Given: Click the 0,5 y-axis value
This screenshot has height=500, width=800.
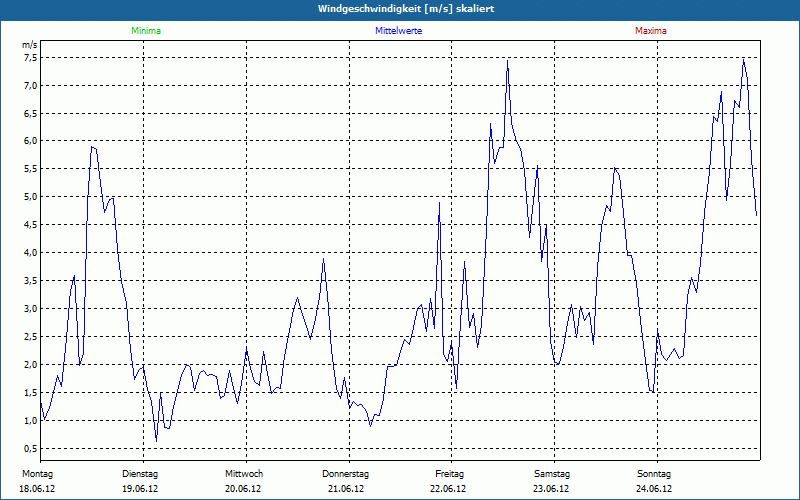Looking at the screenshot, I should (x=31, y=449).
